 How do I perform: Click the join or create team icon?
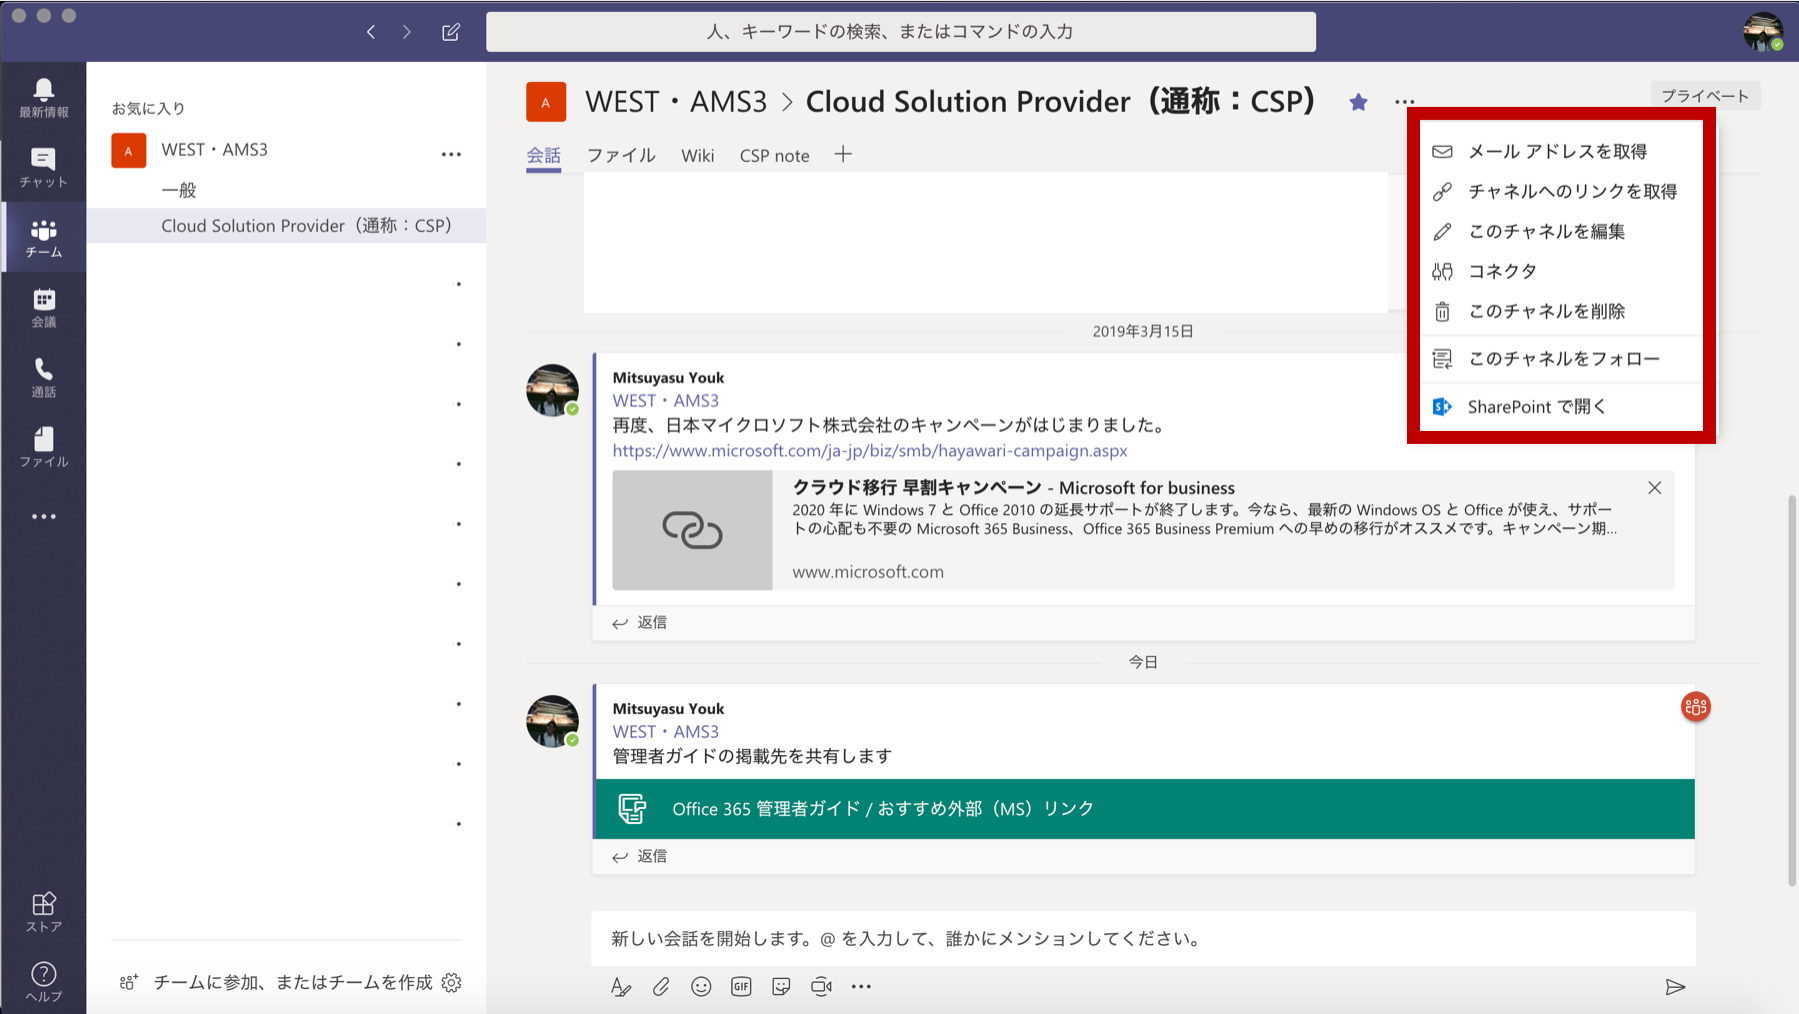click(x=129, y=983)
